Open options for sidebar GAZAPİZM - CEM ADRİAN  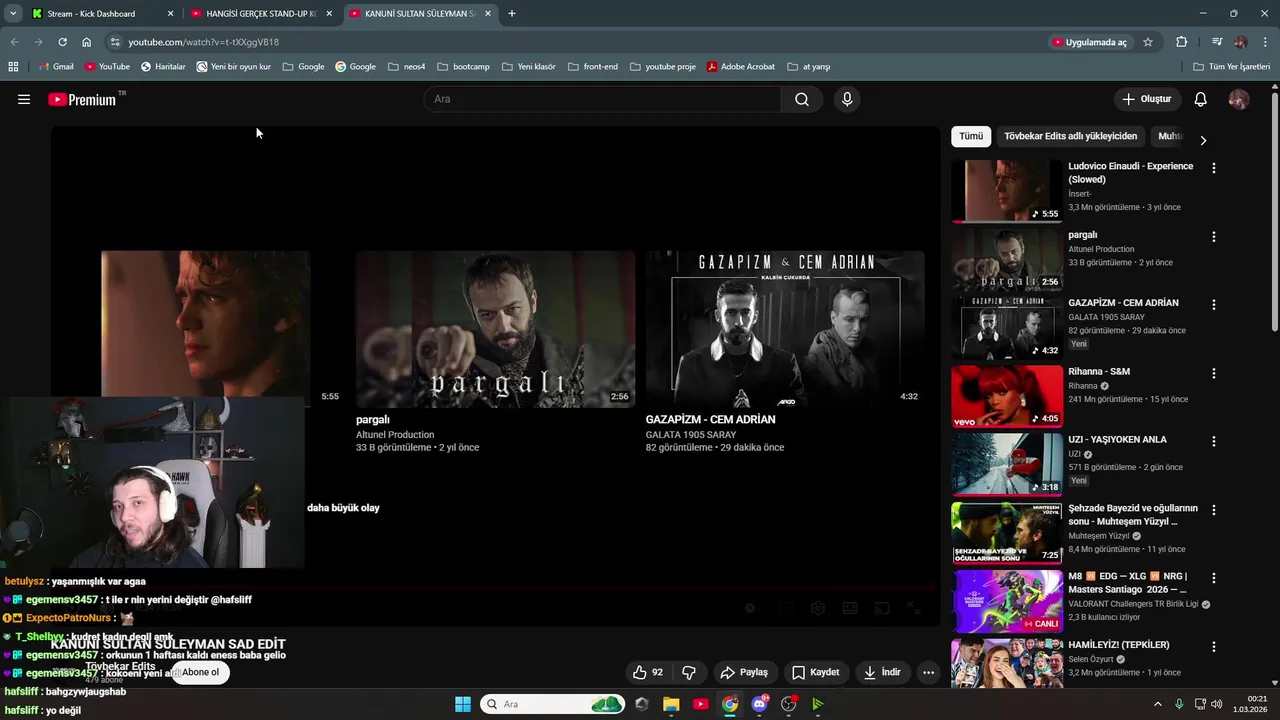[1214, 305]
